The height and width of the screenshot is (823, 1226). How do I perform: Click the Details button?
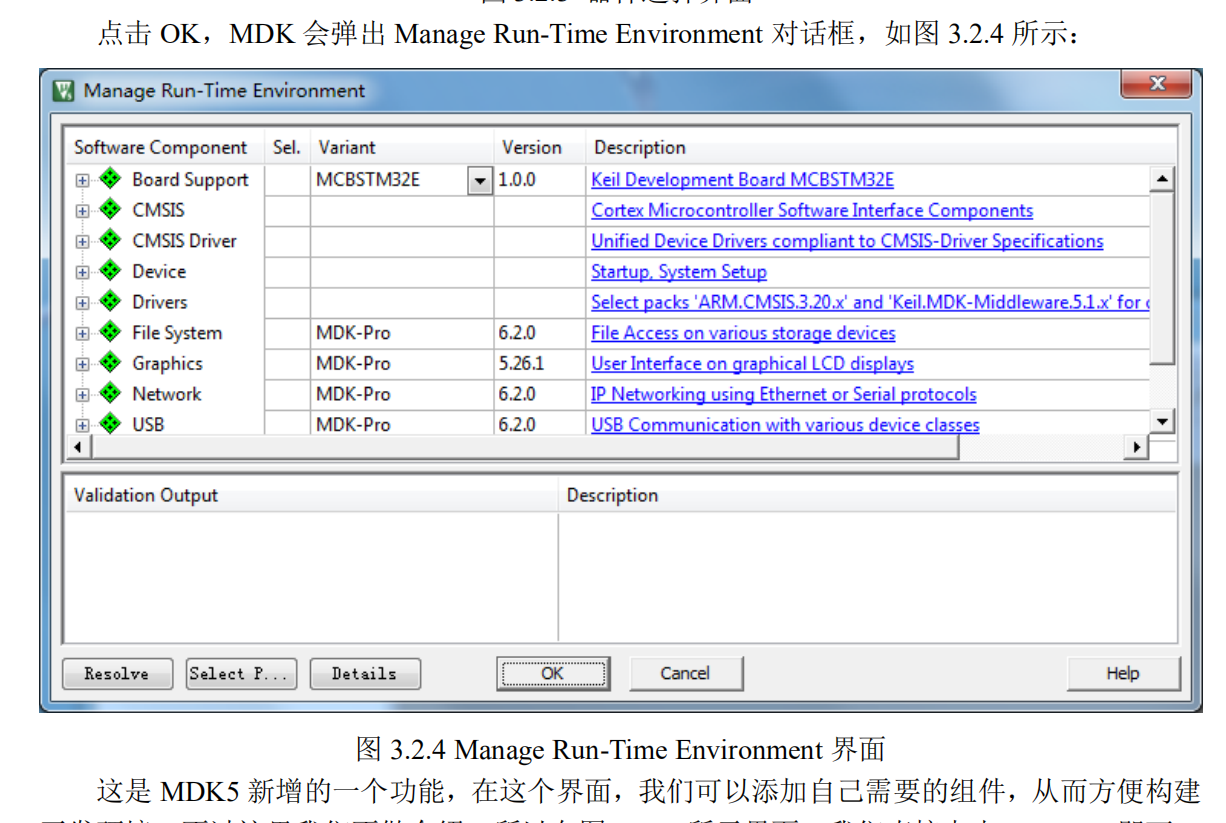pyautogui.click(x=365, y=674)
